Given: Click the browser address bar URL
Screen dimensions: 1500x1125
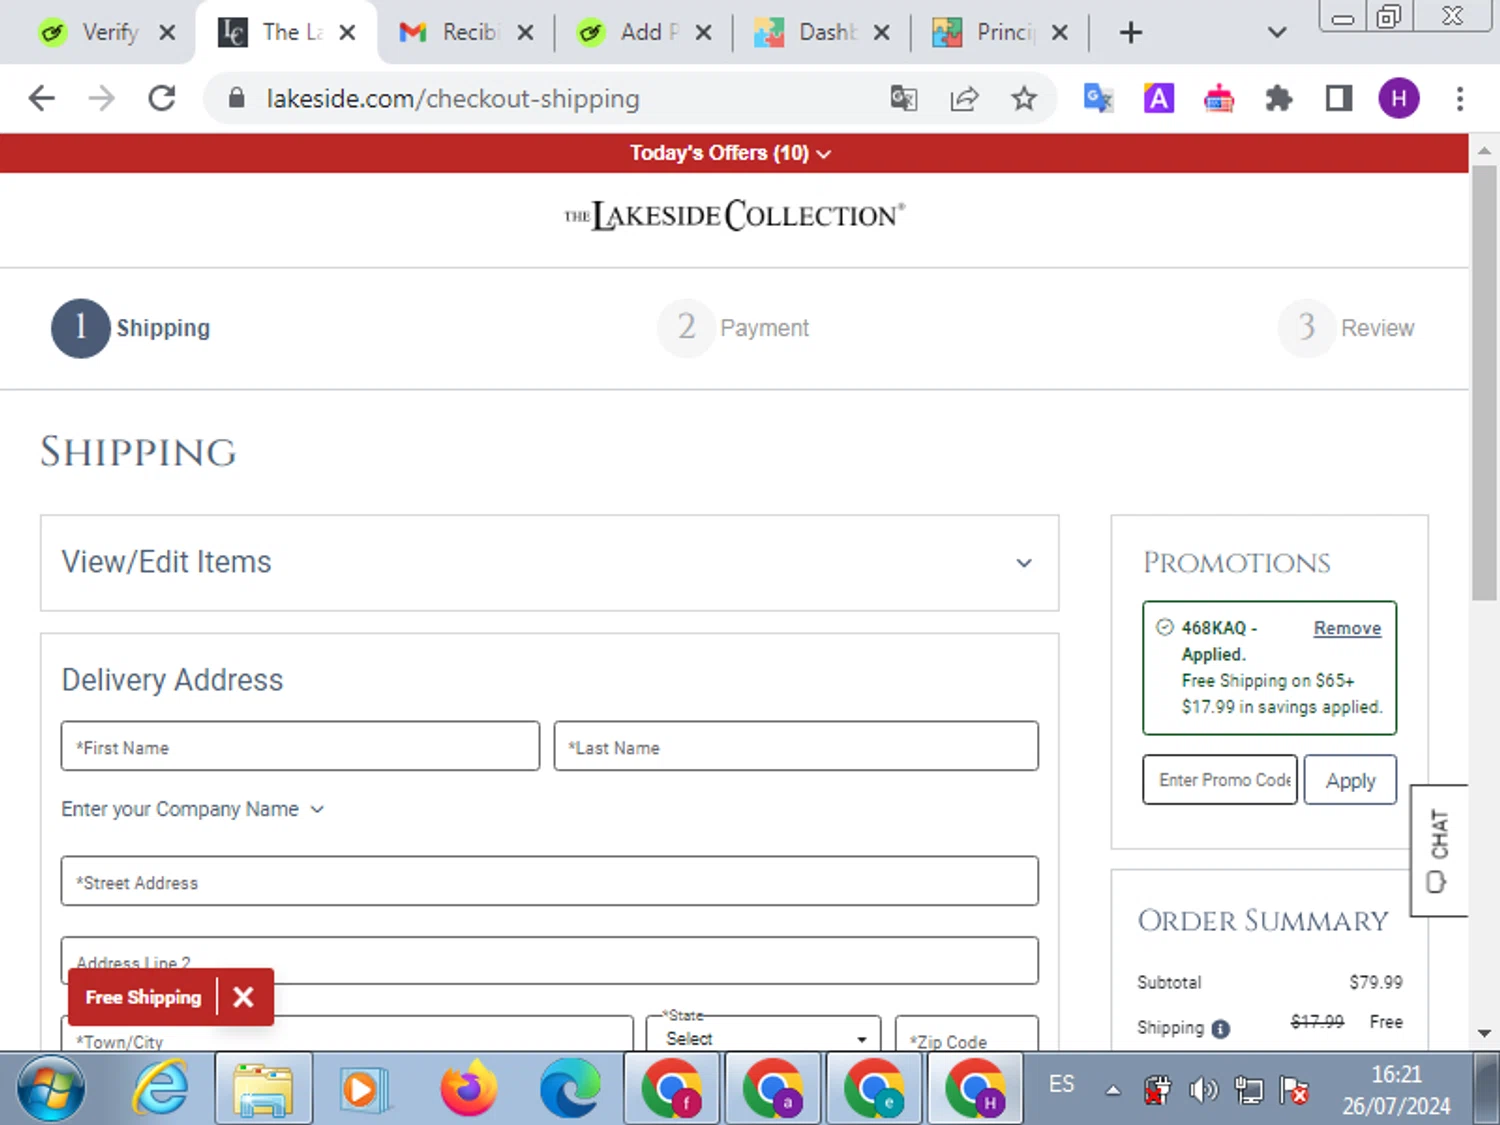Looking at the screenshot, I should click(453, 98).
